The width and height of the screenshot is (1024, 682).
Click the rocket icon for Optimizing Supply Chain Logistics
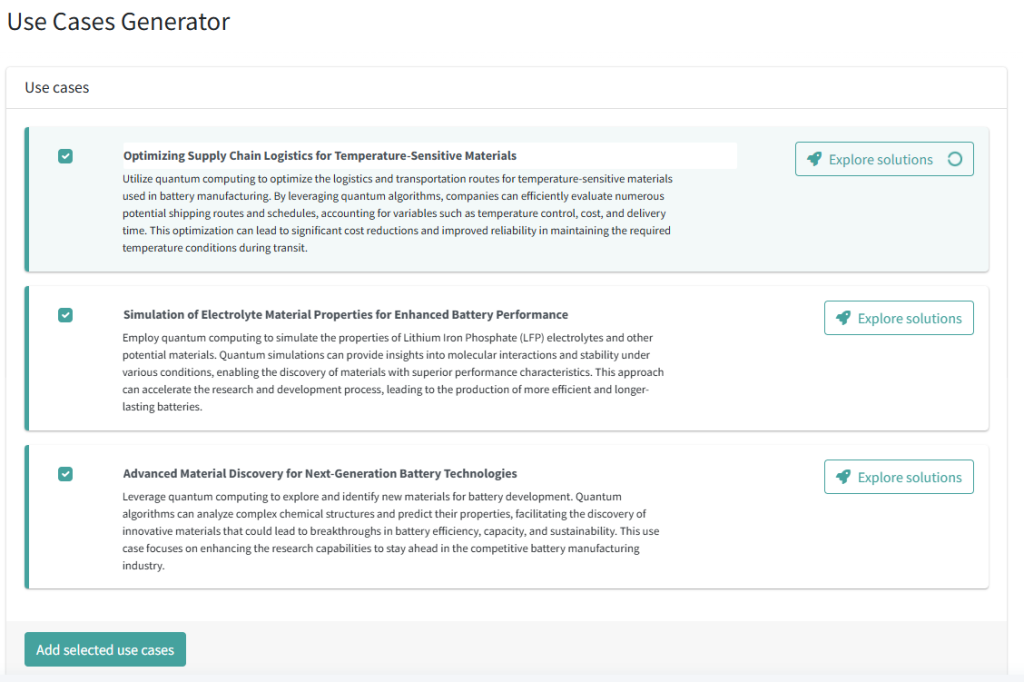coord(814,159)
